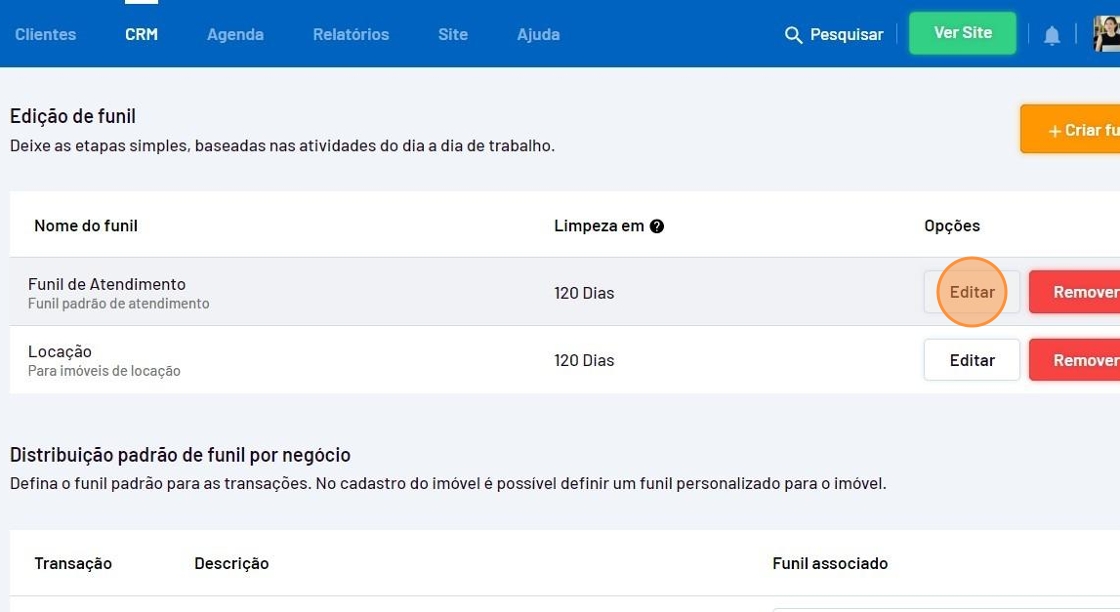Remove the Funil de Atendimento funnel
Image resolution: width=1120 pixels, height=612 pixels.
click(x=1078, y=292)
